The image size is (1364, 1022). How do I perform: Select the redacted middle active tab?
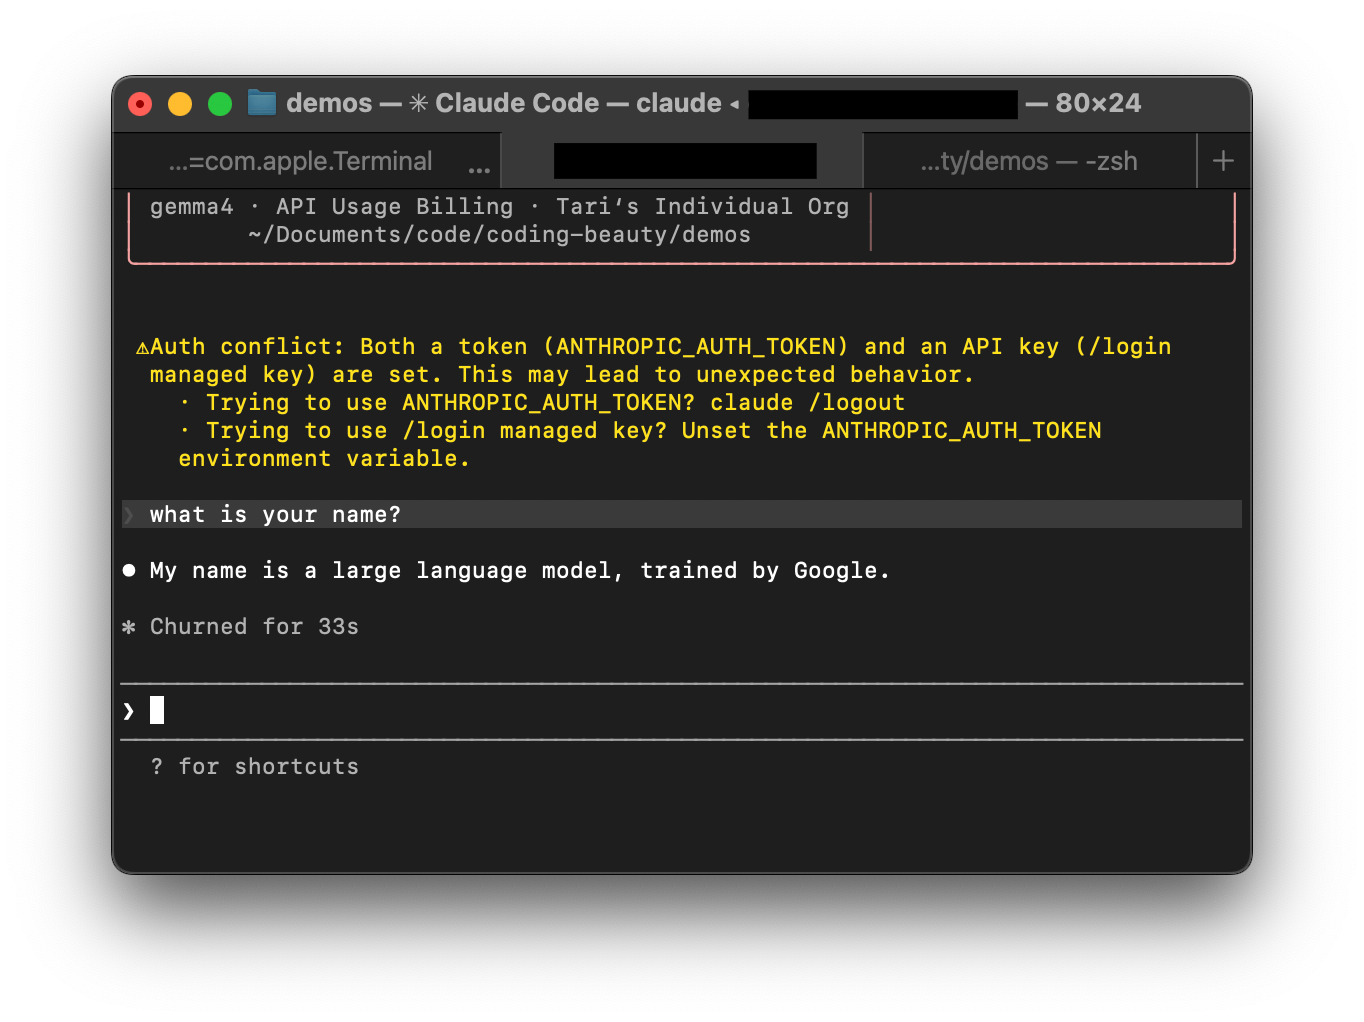pyautogui.click(x=684, y=161)
